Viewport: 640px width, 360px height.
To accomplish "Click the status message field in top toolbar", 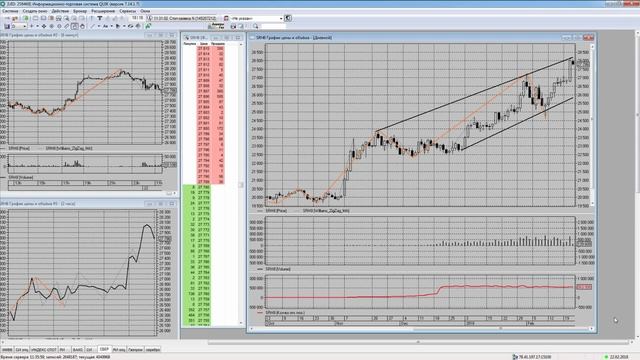I will pos(184,18).
